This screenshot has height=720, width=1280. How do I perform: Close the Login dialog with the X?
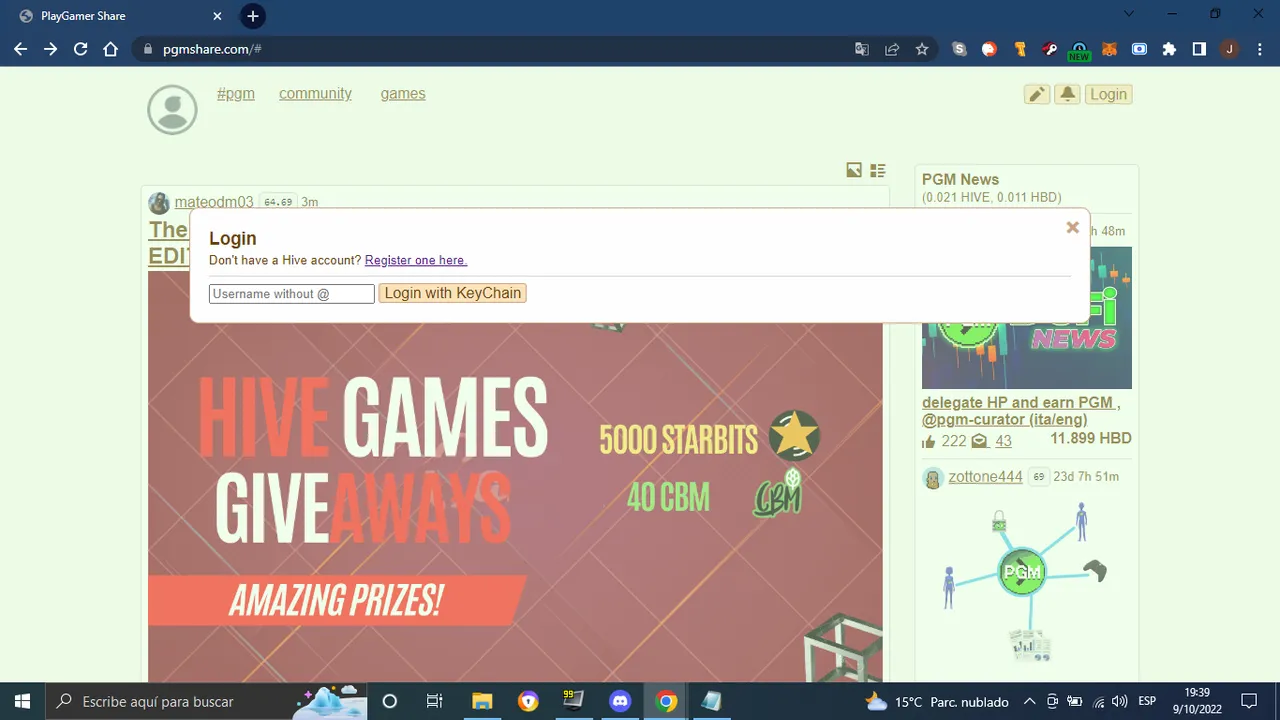1072,227
